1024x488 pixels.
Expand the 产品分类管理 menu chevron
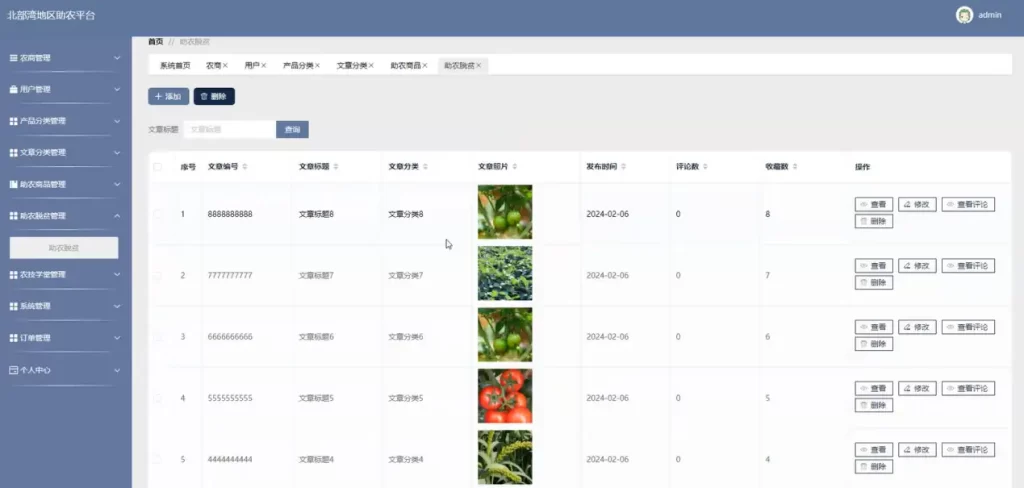click(118, 122)
